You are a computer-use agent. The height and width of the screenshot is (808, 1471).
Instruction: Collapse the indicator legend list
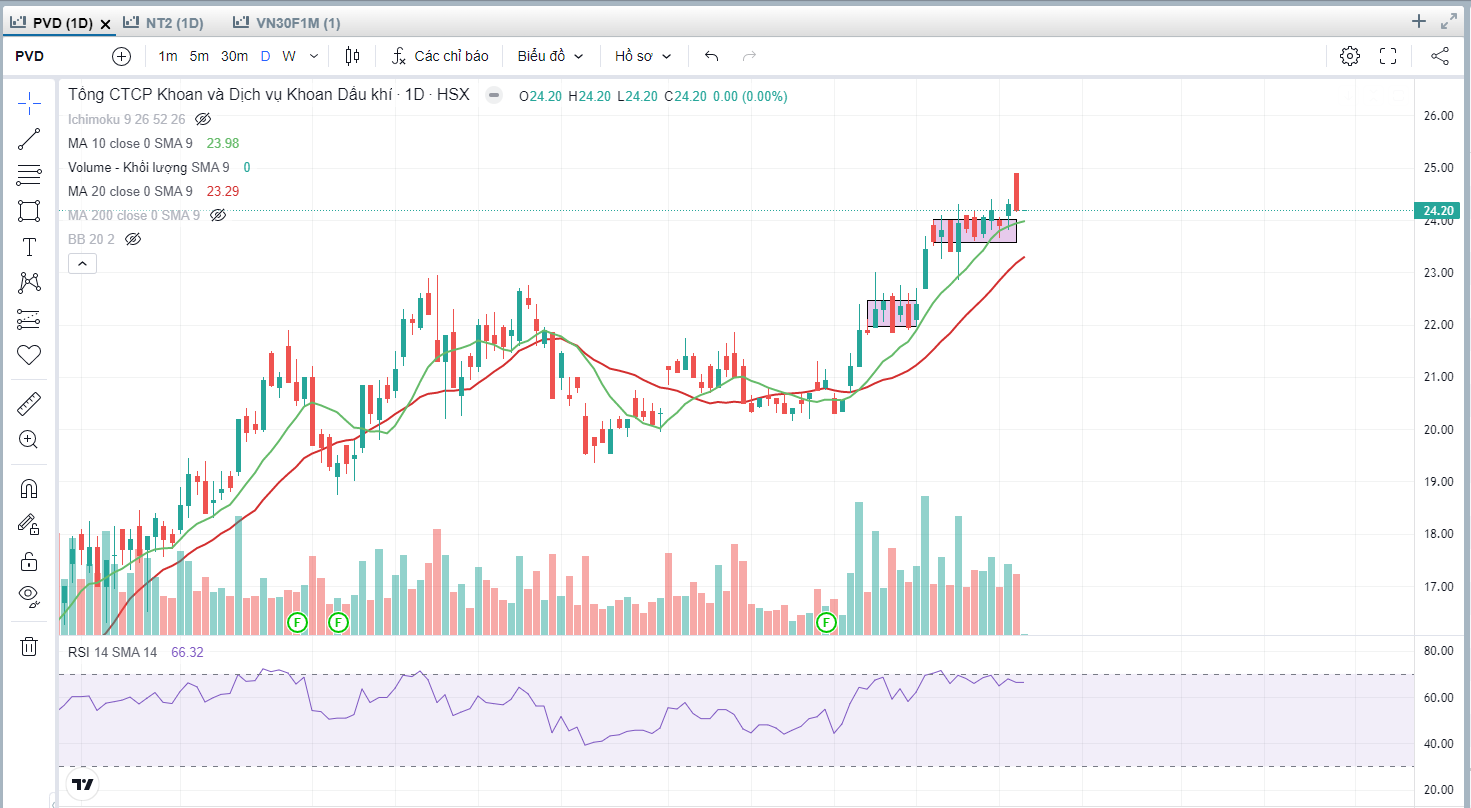point(82,264)
